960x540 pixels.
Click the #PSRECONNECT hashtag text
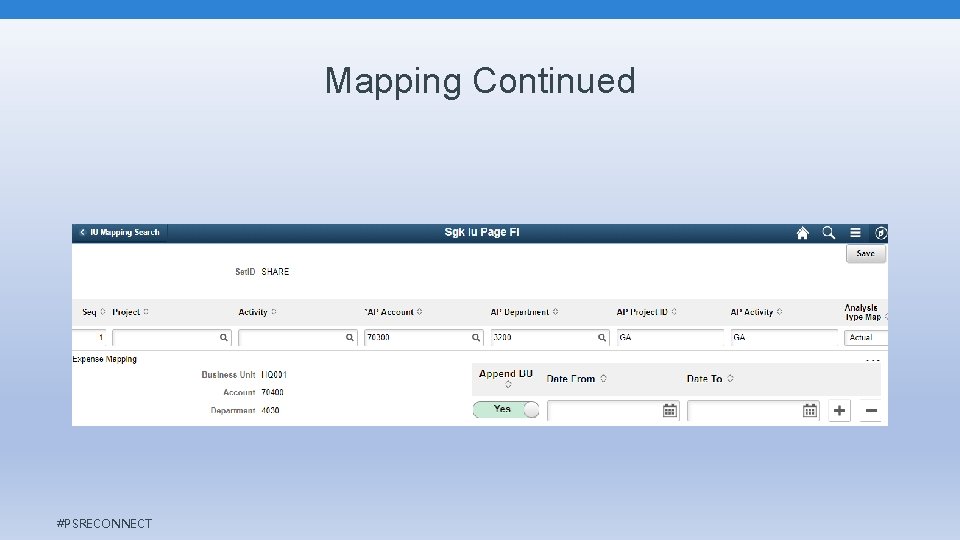(x=104, y=523)
